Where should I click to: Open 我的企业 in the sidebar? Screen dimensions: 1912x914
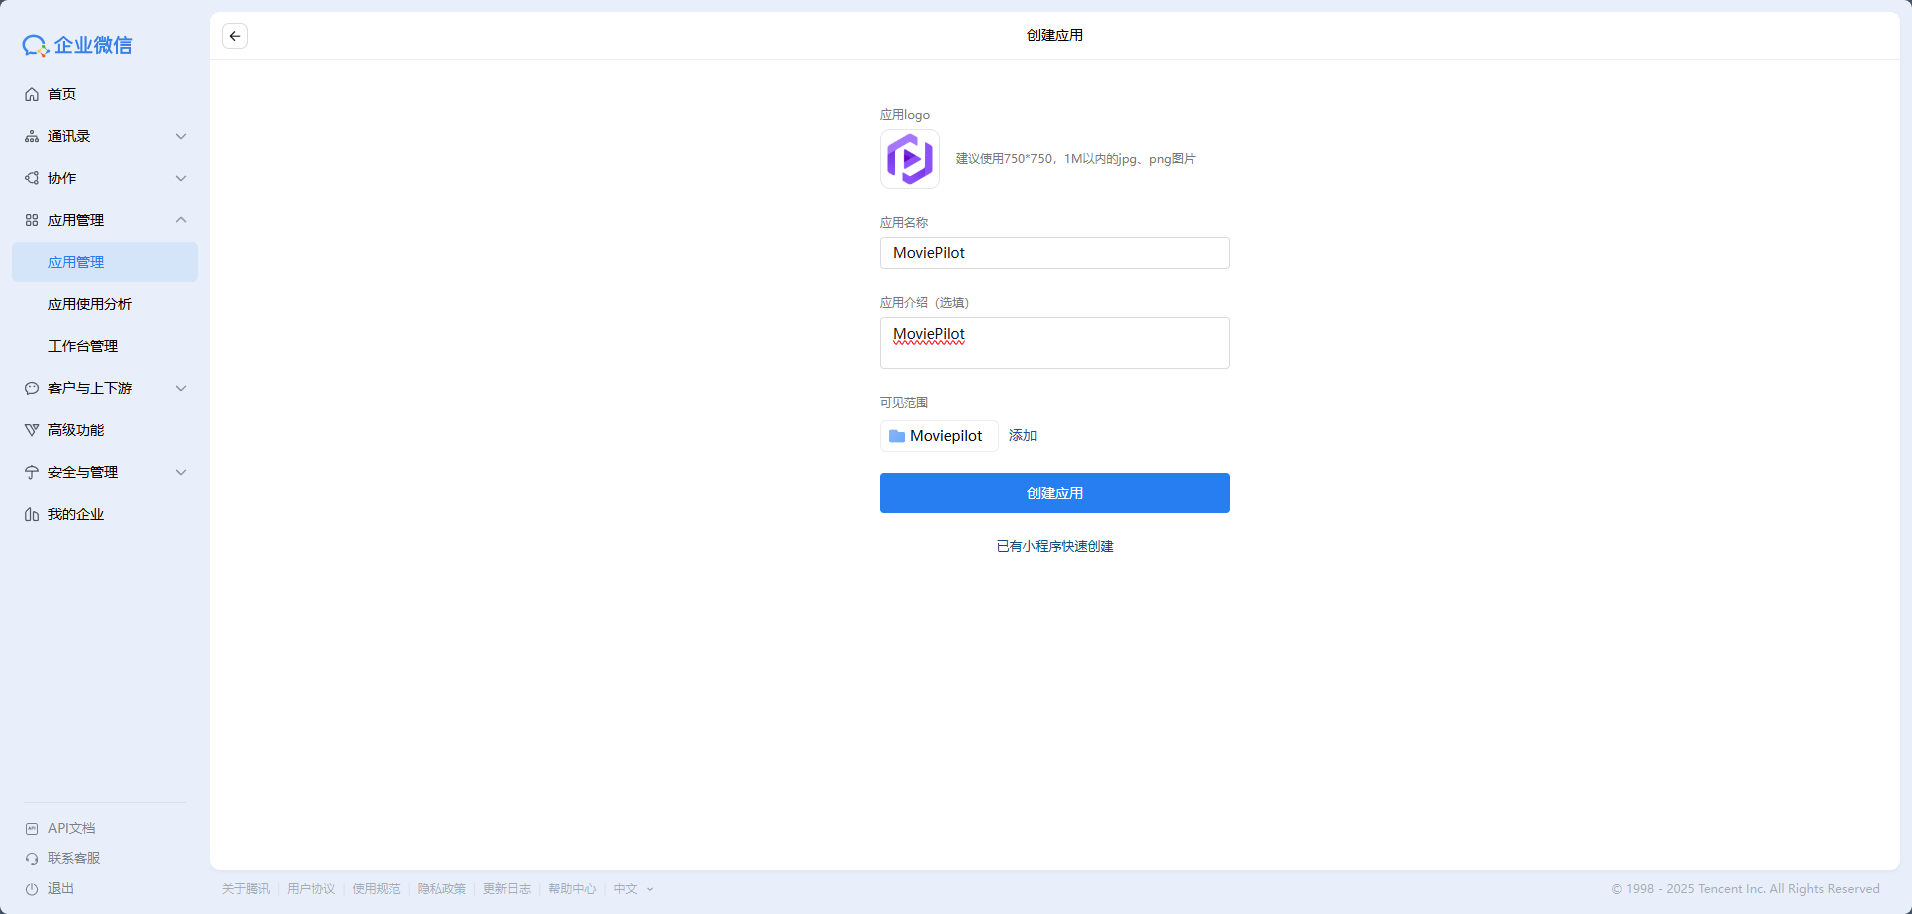coord(76,514)
